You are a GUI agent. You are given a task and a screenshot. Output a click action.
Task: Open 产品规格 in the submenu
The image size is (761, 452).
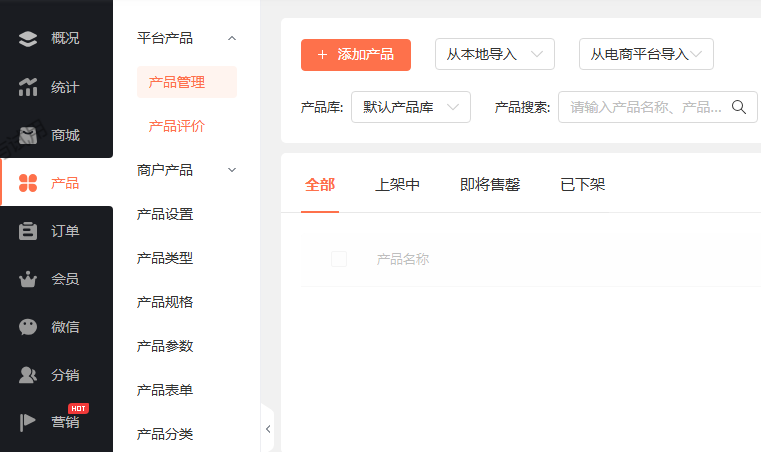click(165, 302)
